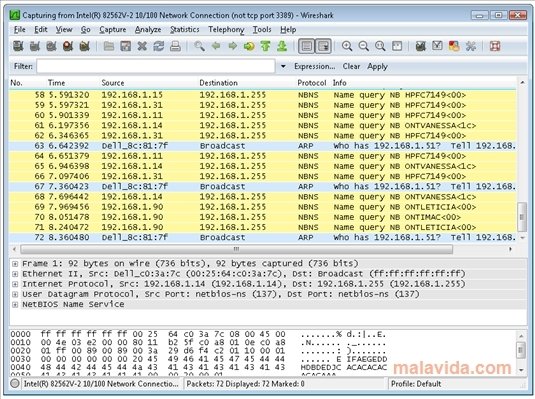Image resolution: width=535 pixels, height=399 pixels.
Task: Find a packet magnifier icon
Action: [199, 46]
